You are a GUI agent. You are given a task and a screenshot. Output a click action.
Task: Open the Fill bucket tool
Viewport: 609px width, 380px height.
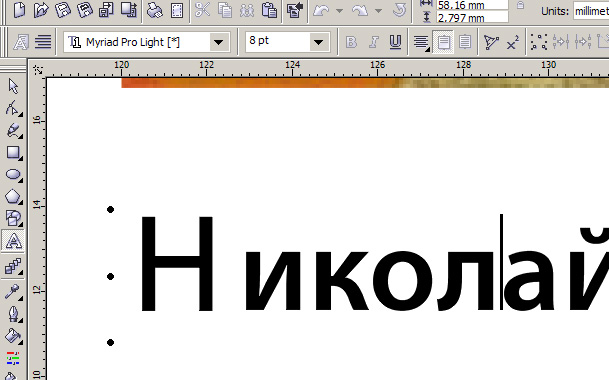13,336
